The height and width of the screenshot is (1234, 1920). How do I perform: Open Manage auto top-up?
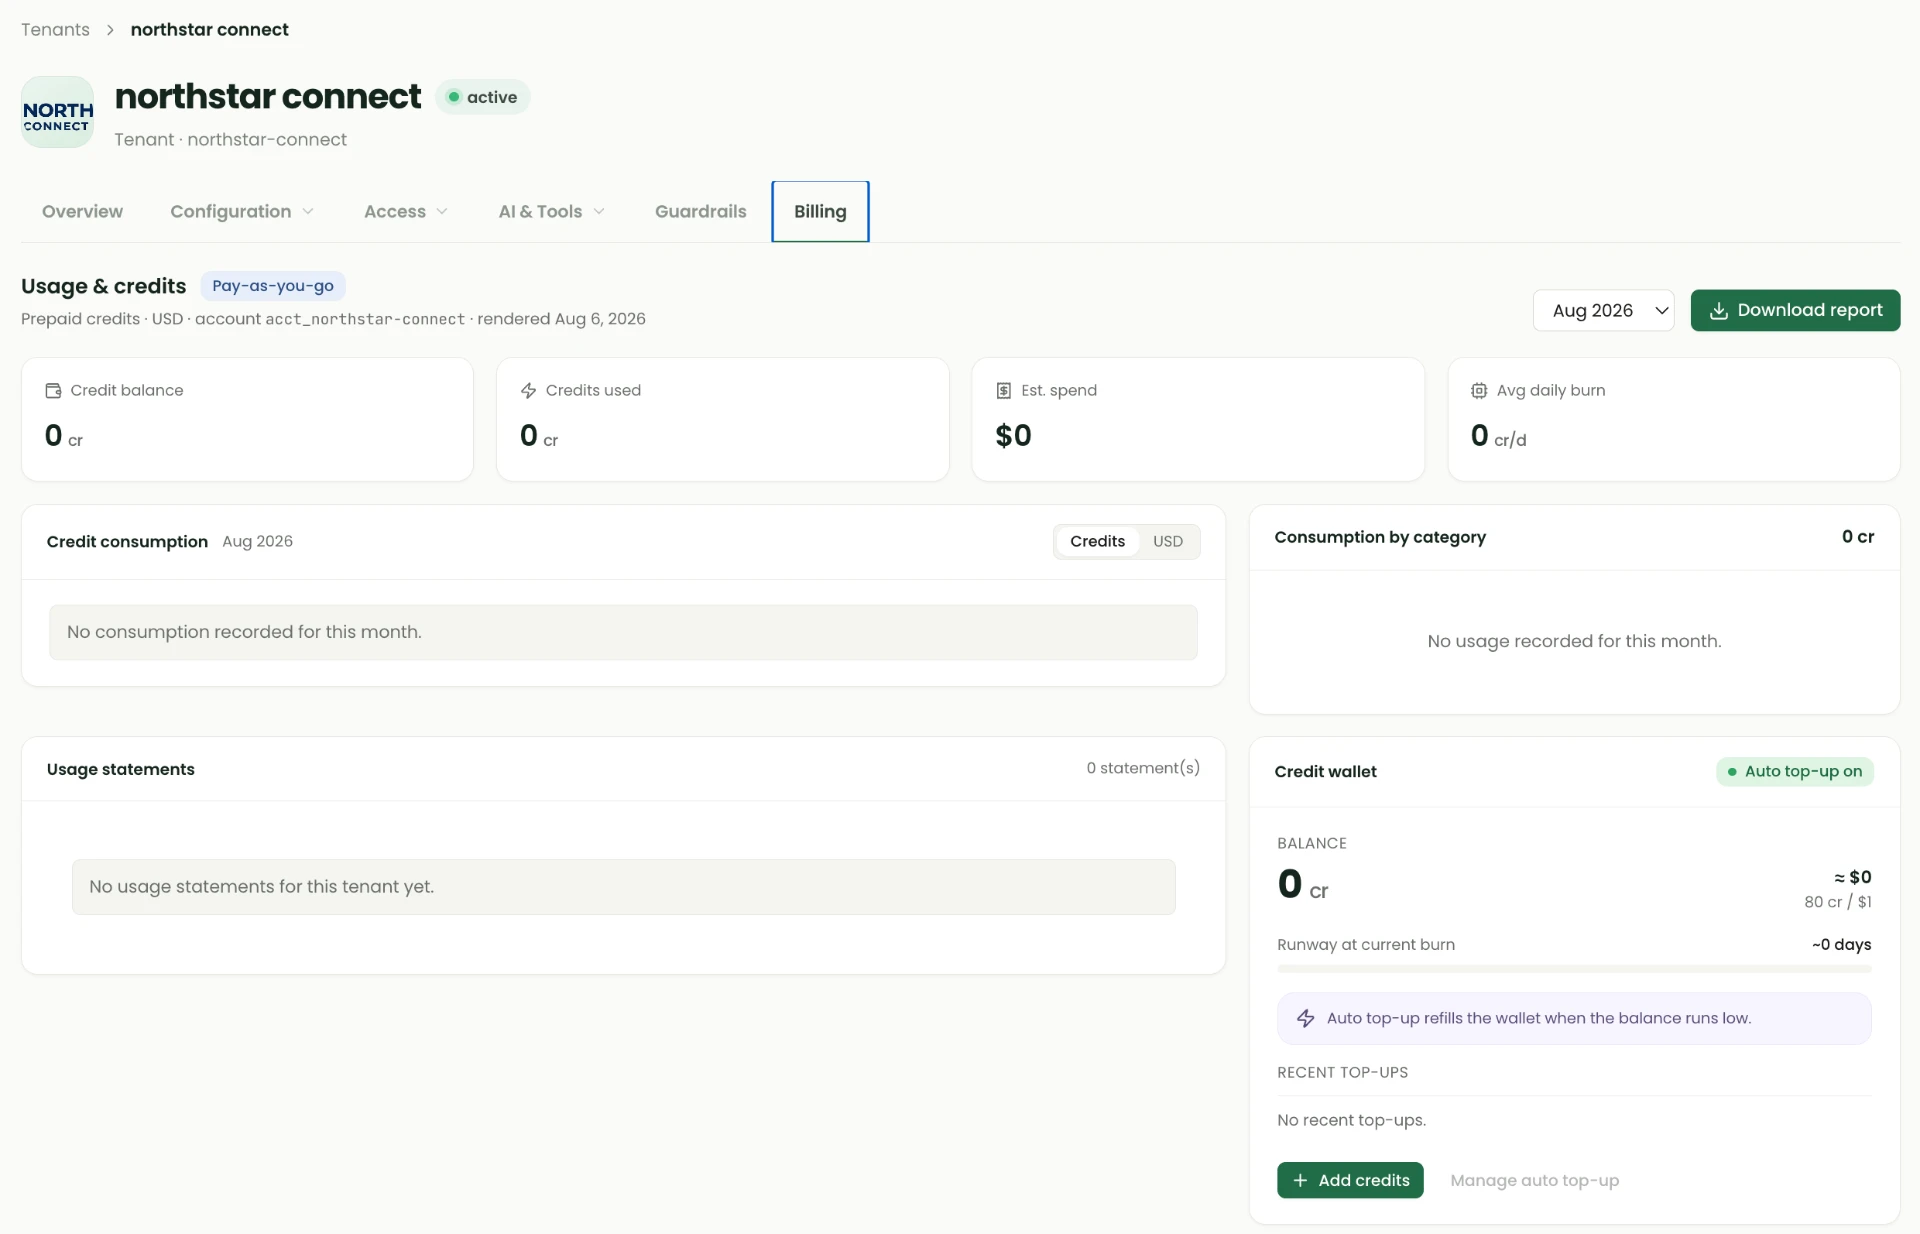click(x=1534, y=1180)
